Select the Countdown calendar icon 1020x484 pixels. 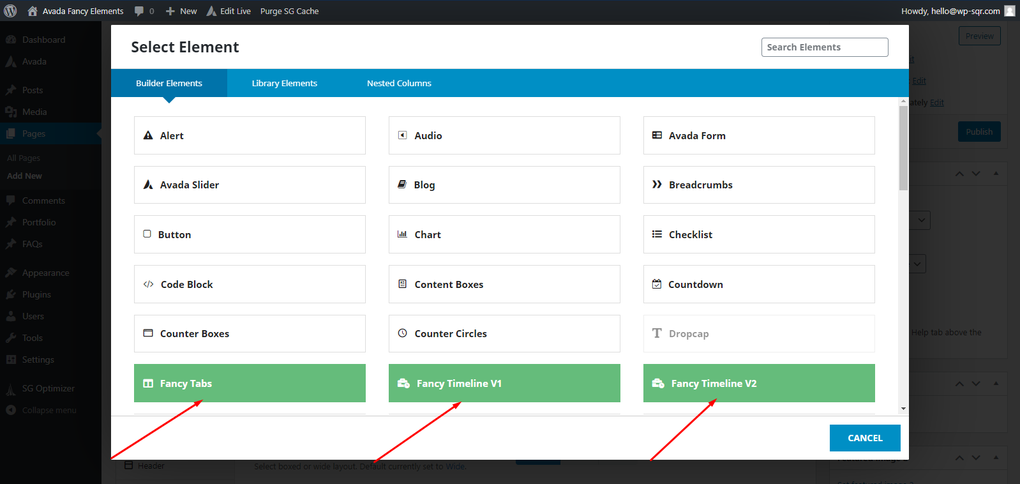(656, 284)
